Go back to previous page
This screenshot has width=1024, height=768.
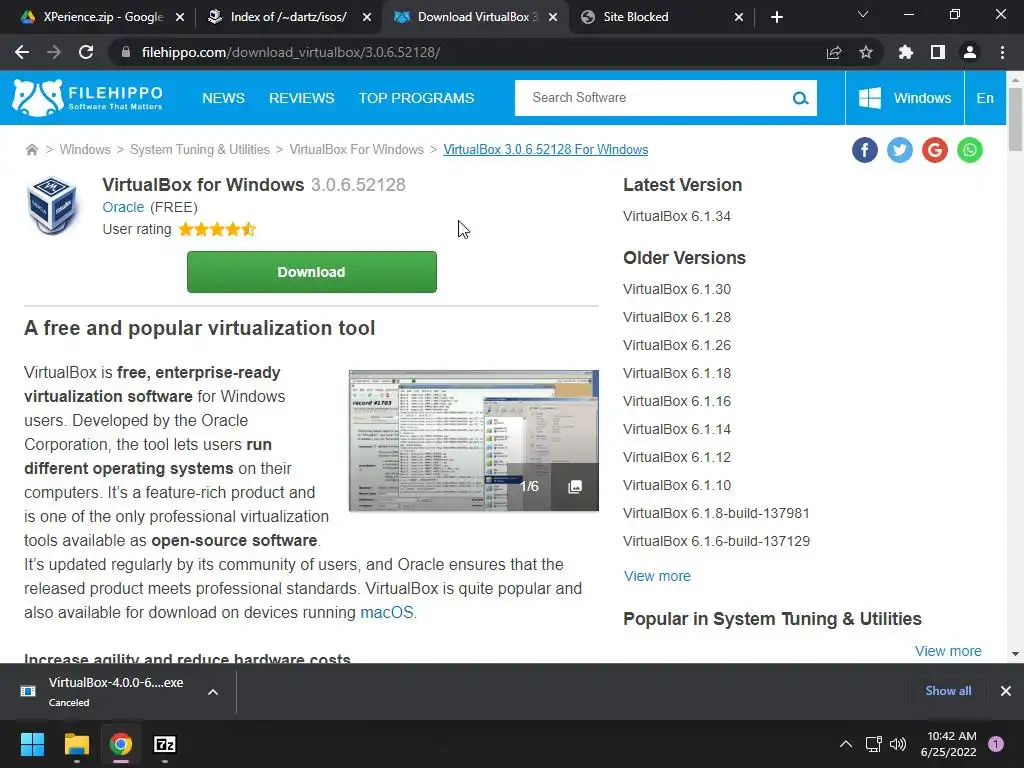click(22, 52)
